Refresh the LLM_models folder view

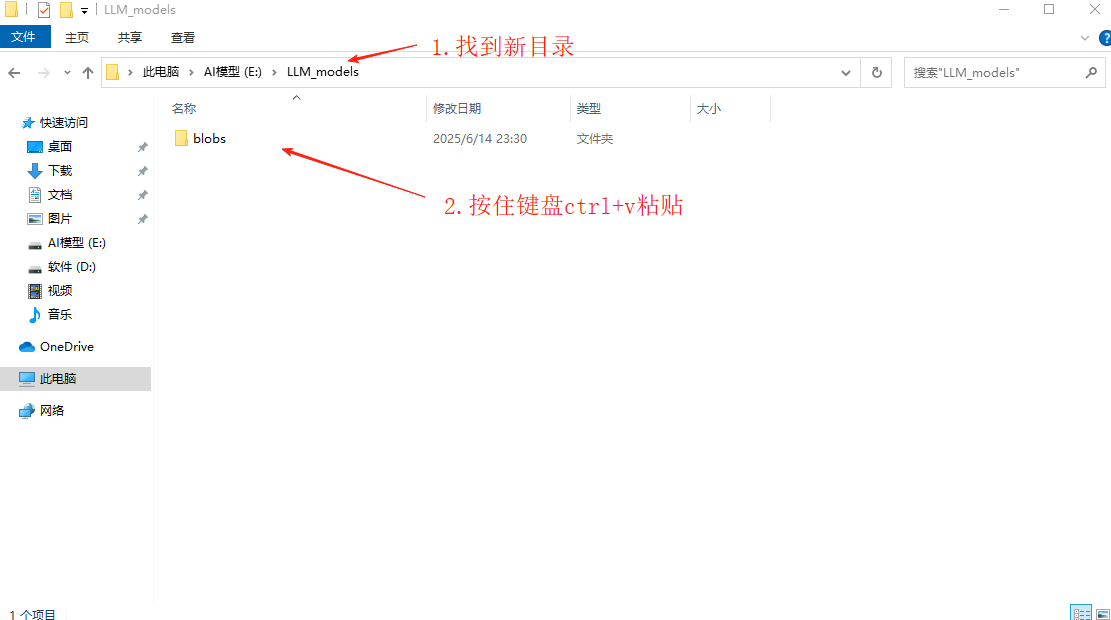876,72
